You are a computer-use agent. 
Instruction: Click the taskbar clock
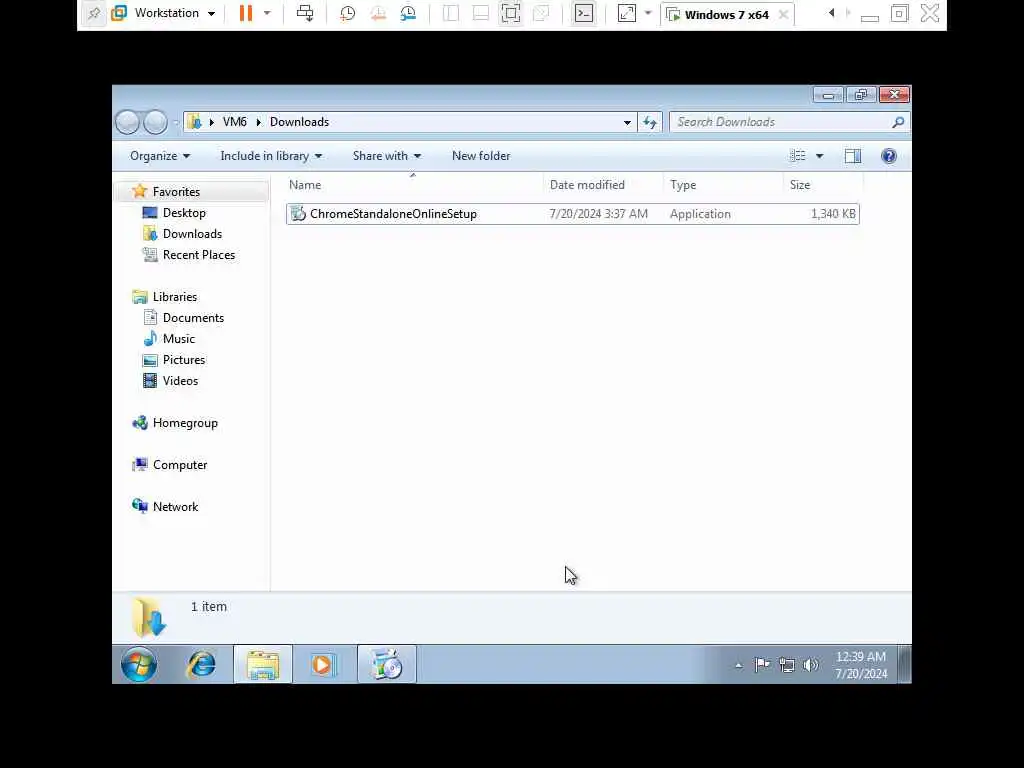[x=861, y=665]
